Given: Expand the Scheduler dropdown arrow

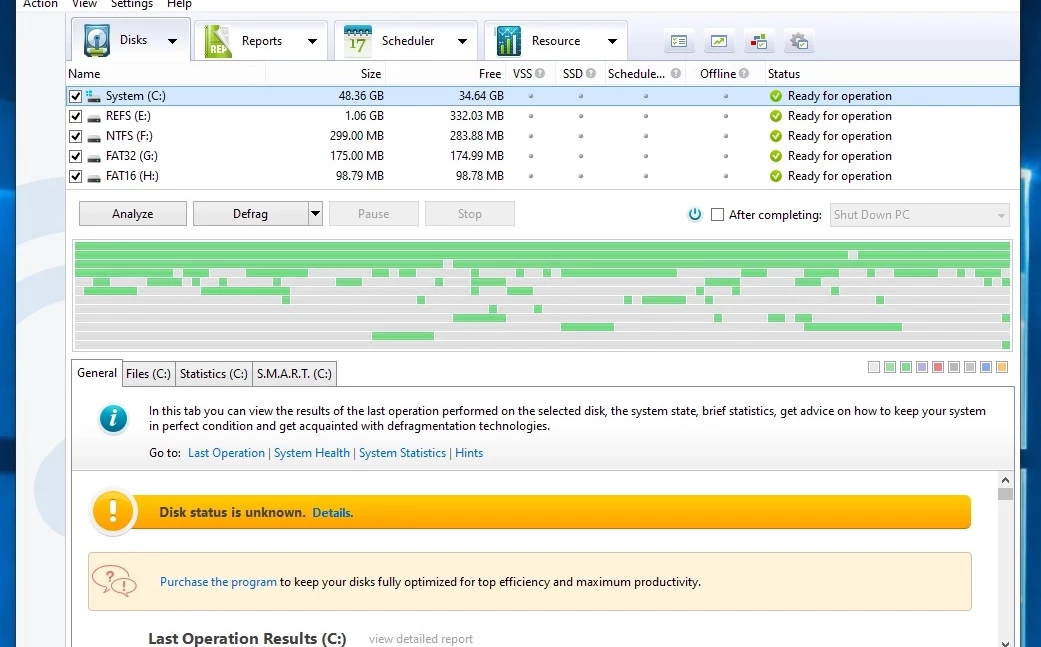Looking at the screenshot, I should point(462,41).
